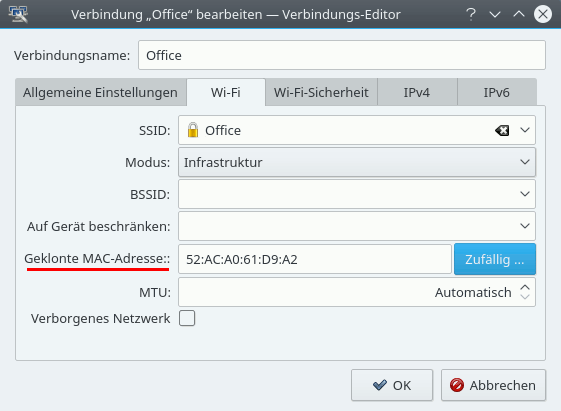
Task: Click the lock icon beside Office SSID
Action: 193,130
